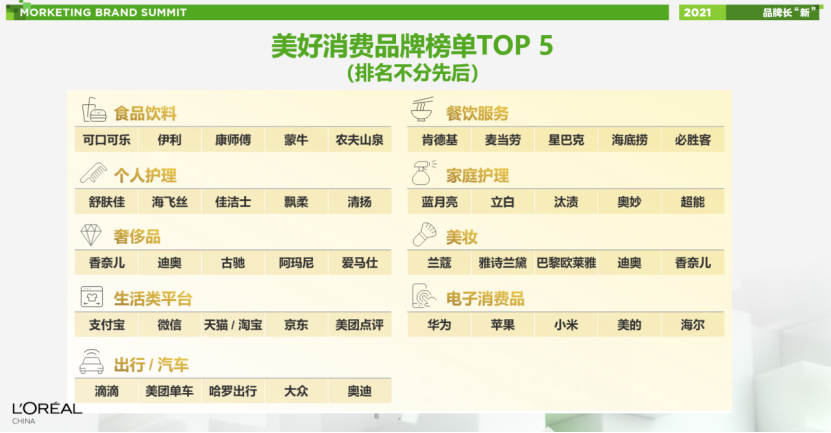
Task: Select the 微信 cell
Action: (170, 325)
